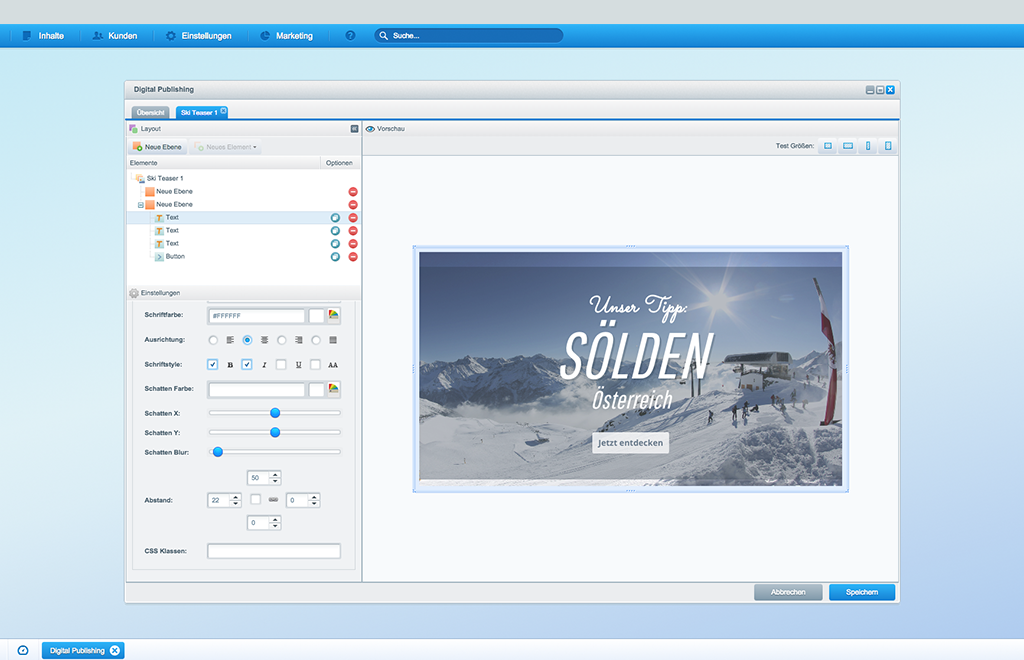Increase the Abstand value 50 stepper
Viewport: 1024px width, 660px height.
pyautogui.click(x=275, y=475)
